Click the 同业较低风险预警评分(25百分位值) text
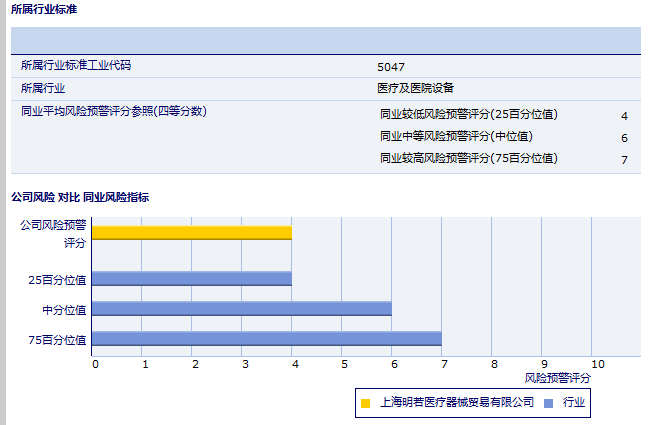 point(469,115)
